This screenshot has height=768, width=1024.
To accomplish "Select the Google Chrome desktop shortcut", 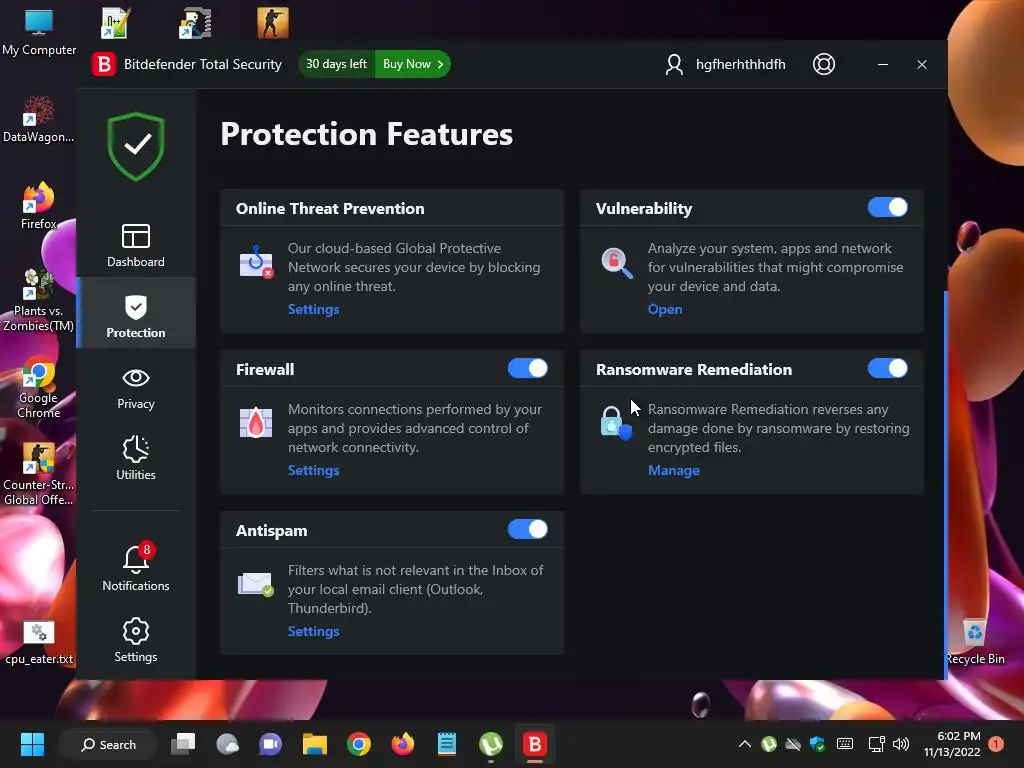I will point(39,388).
